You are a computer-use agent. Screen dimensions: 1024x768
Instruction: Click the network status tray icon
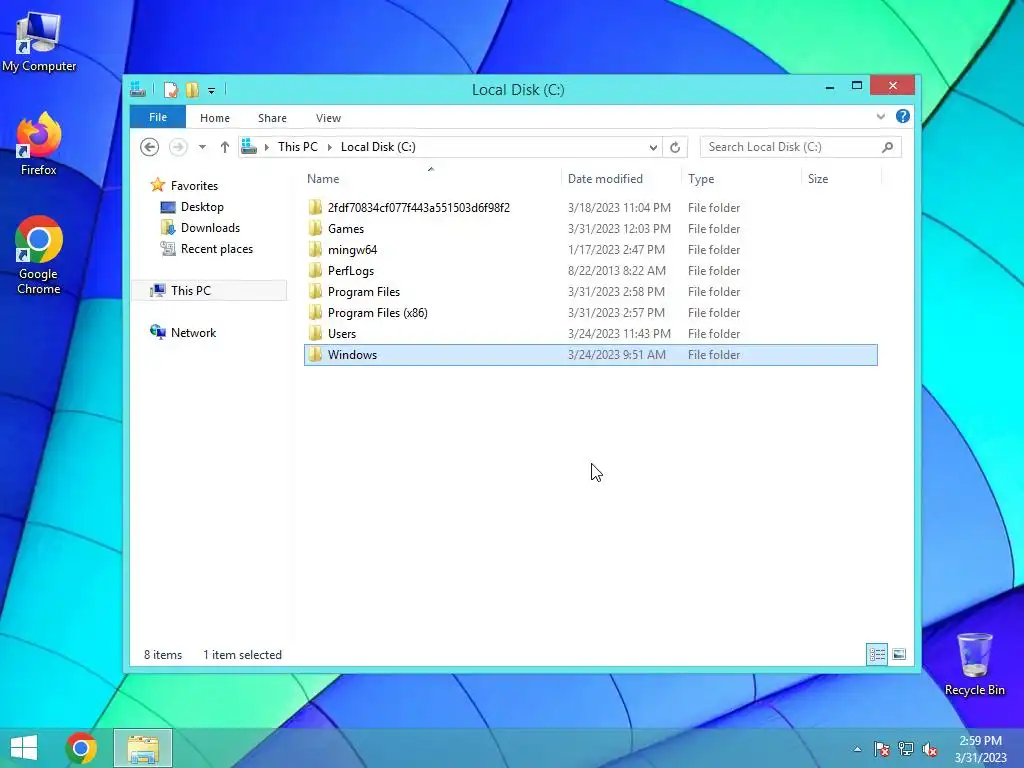click(906, 749)
